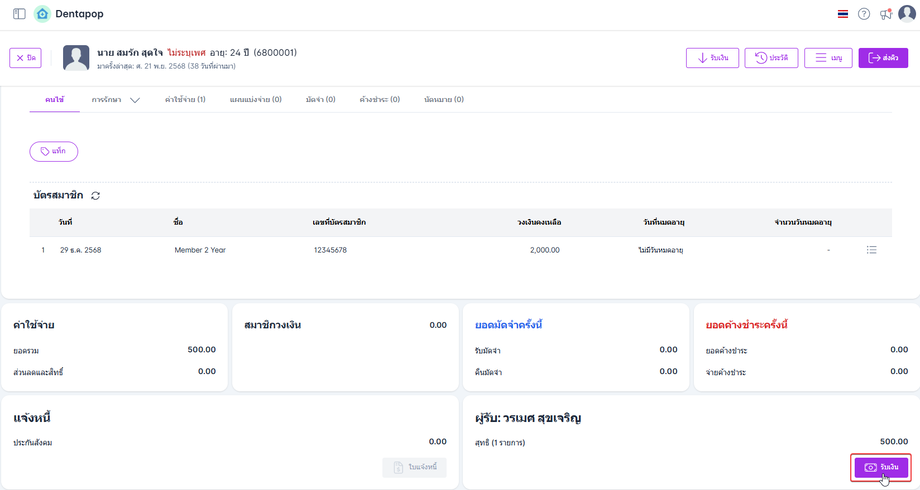Click the ส่วนลดและสิทธิ์ label

tap(38, 373)
